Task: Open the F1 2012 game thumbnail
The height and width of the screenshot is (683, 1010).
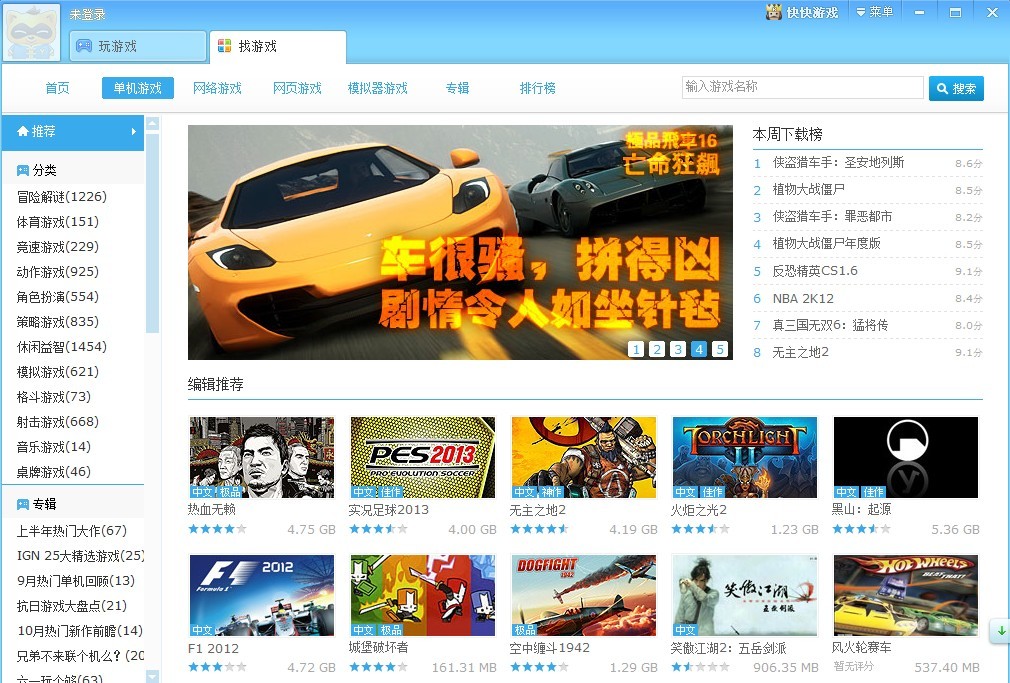Action: (262, 595)
